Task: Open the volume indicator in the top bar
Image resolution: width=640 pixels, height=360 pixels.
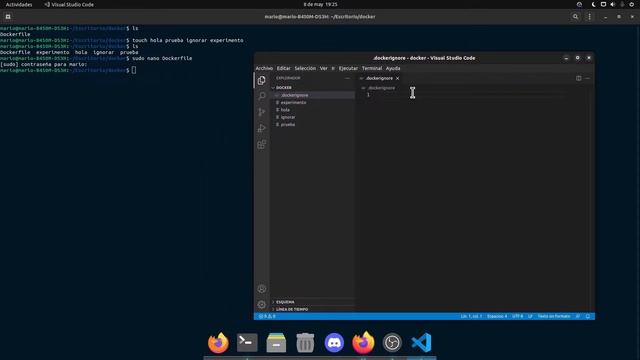Action: (x=613, y=4)
